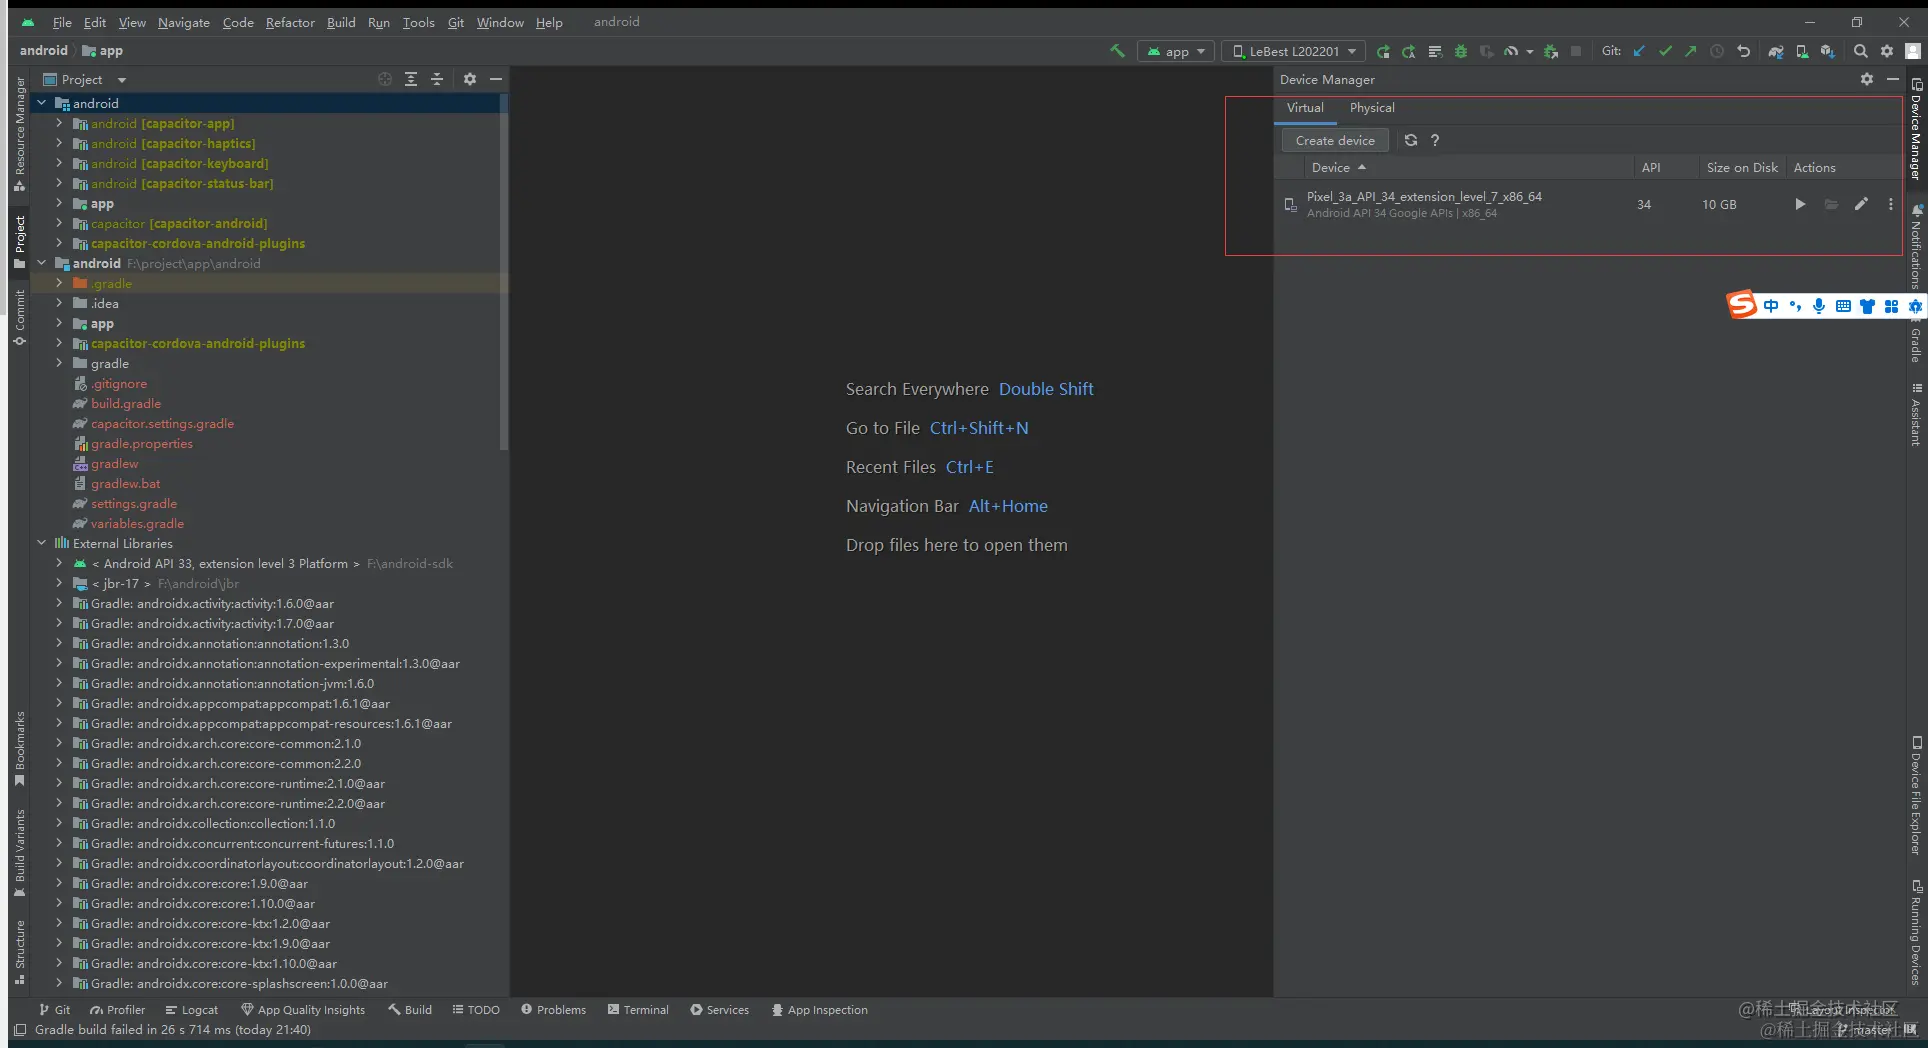Image resolution: width=1928 pixels, height=1048 pixels.
Task: Open the Resource Manager side tab
Action: 20,134
